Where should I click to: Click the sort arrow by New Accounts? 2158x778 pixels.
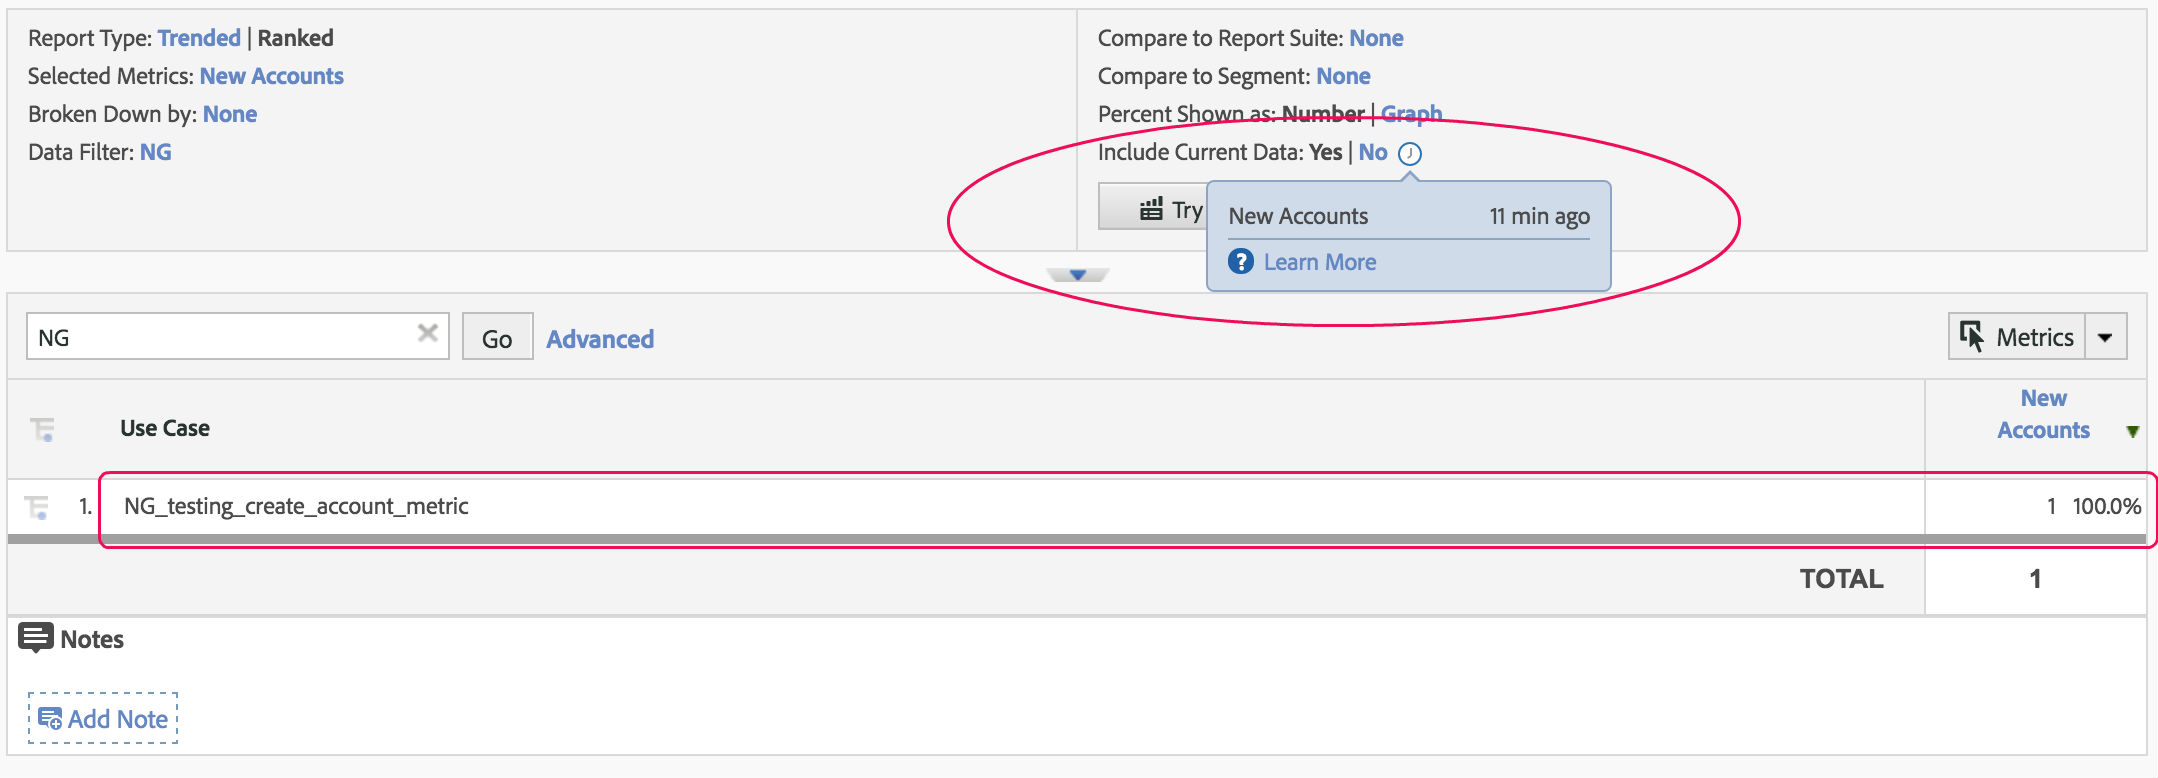(x=2132, y=431)
